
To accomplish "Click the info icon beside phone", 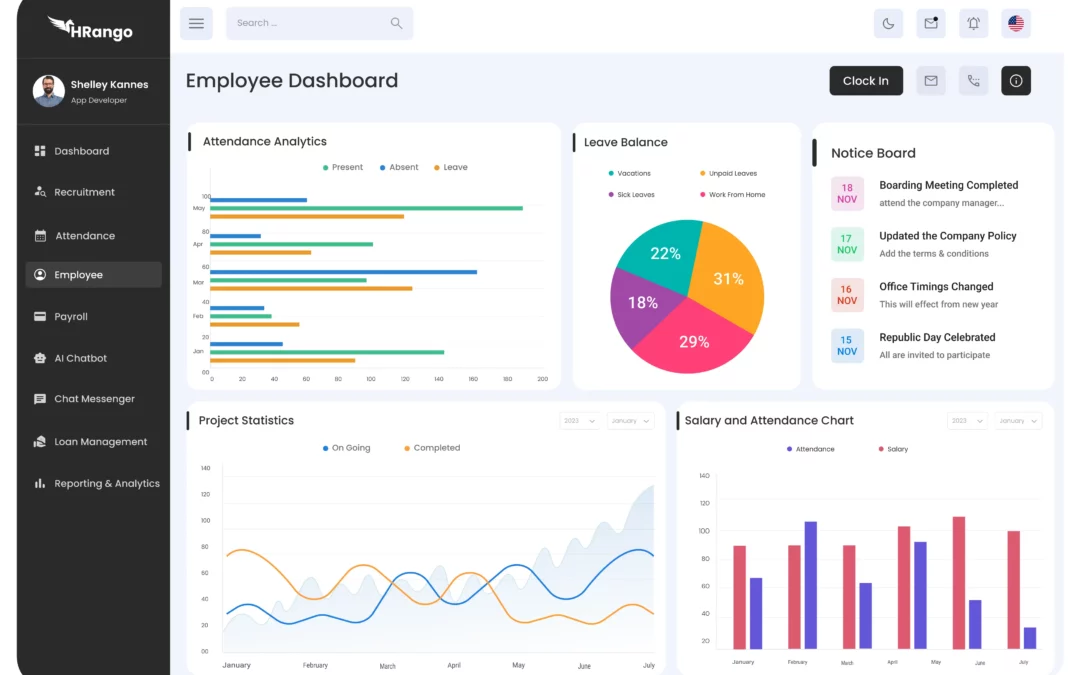I will click(1016, 81).
